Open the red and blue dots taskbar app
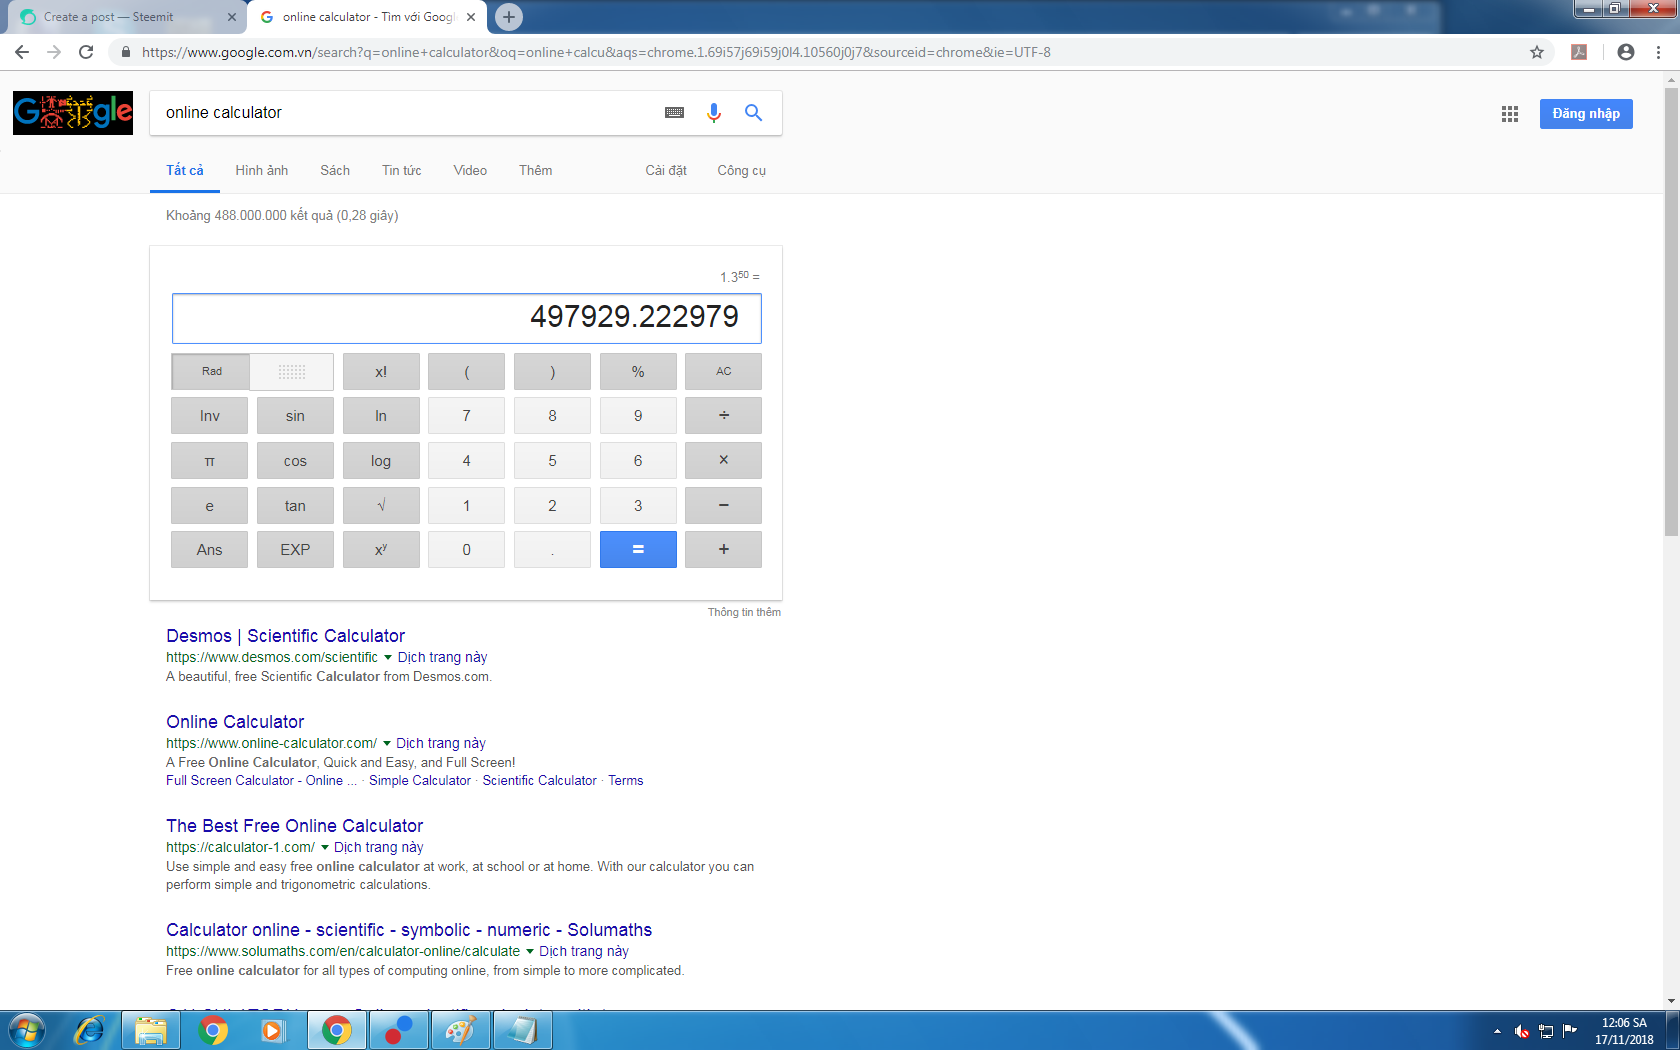Image resolution: width=1680 pixels, height=1050 pixels. (x=399, y=1030)
